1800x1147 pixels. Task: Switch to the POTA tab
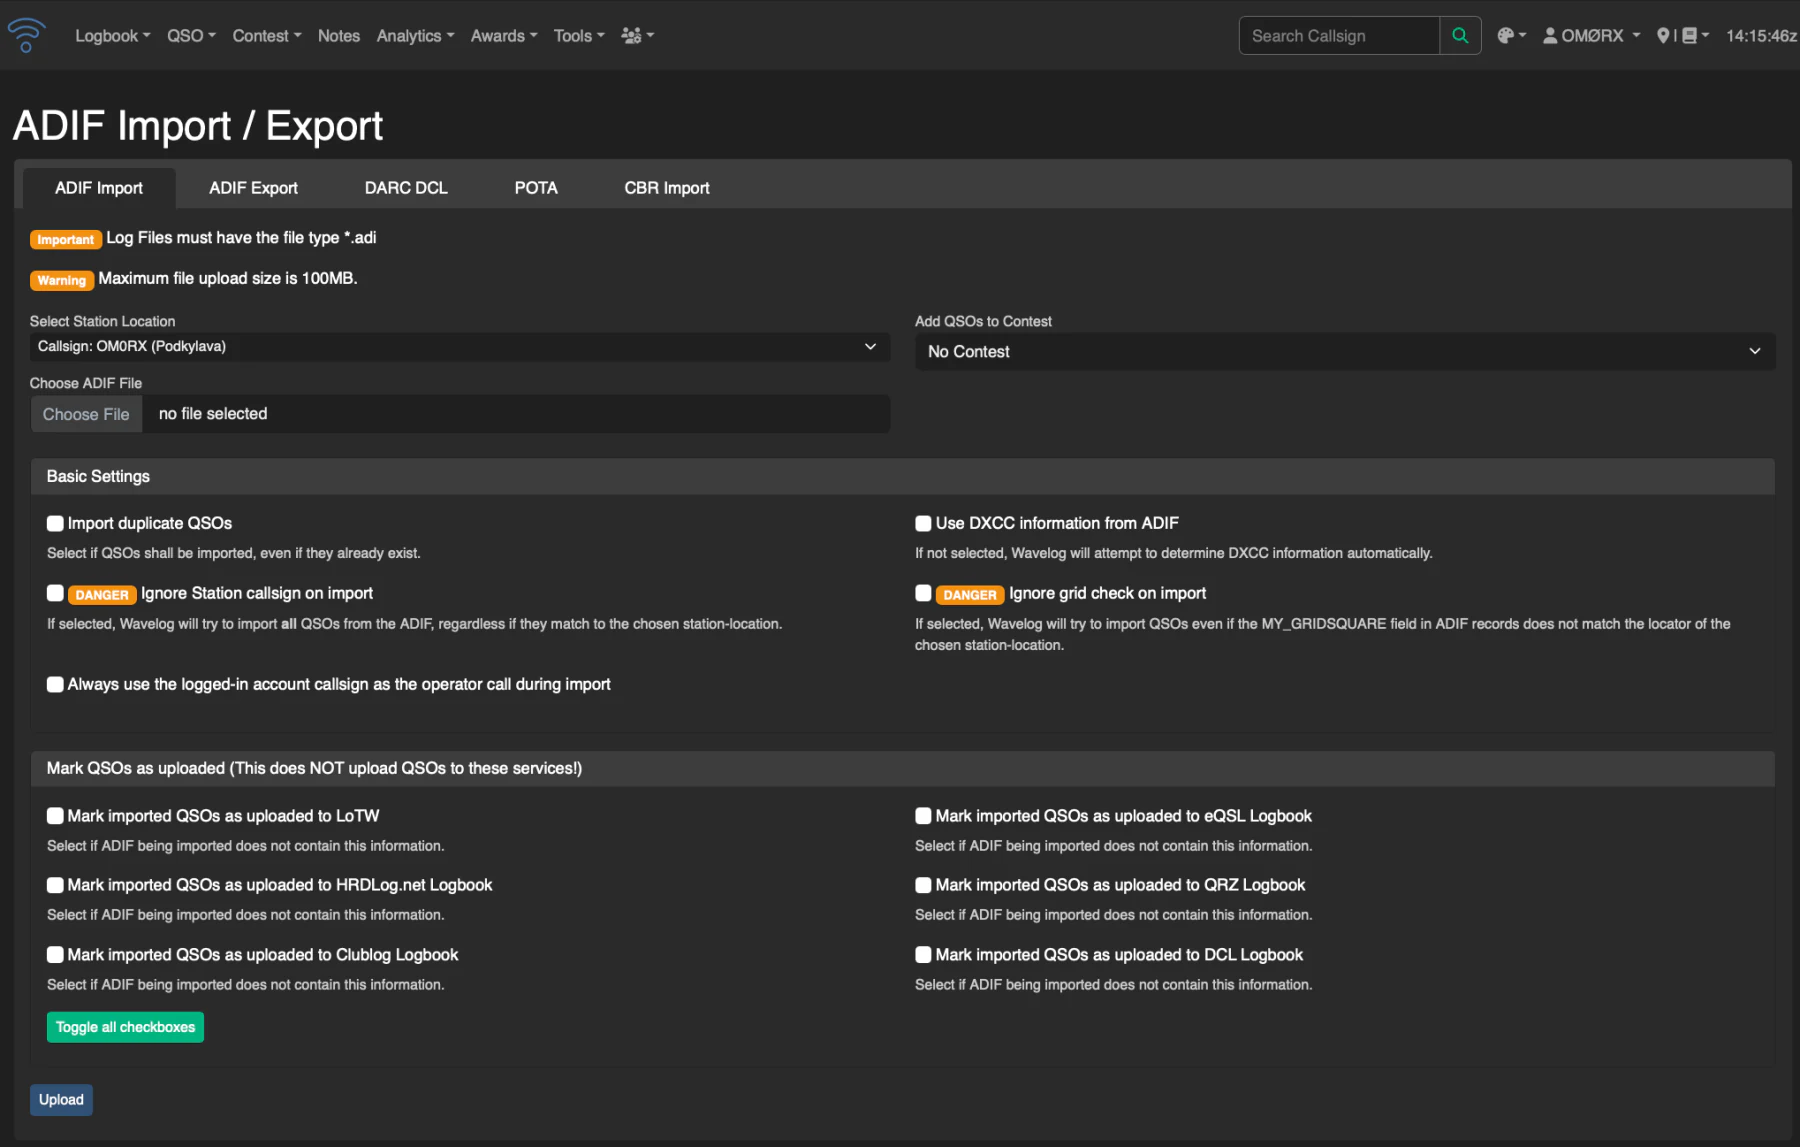(x=536, y=188)
